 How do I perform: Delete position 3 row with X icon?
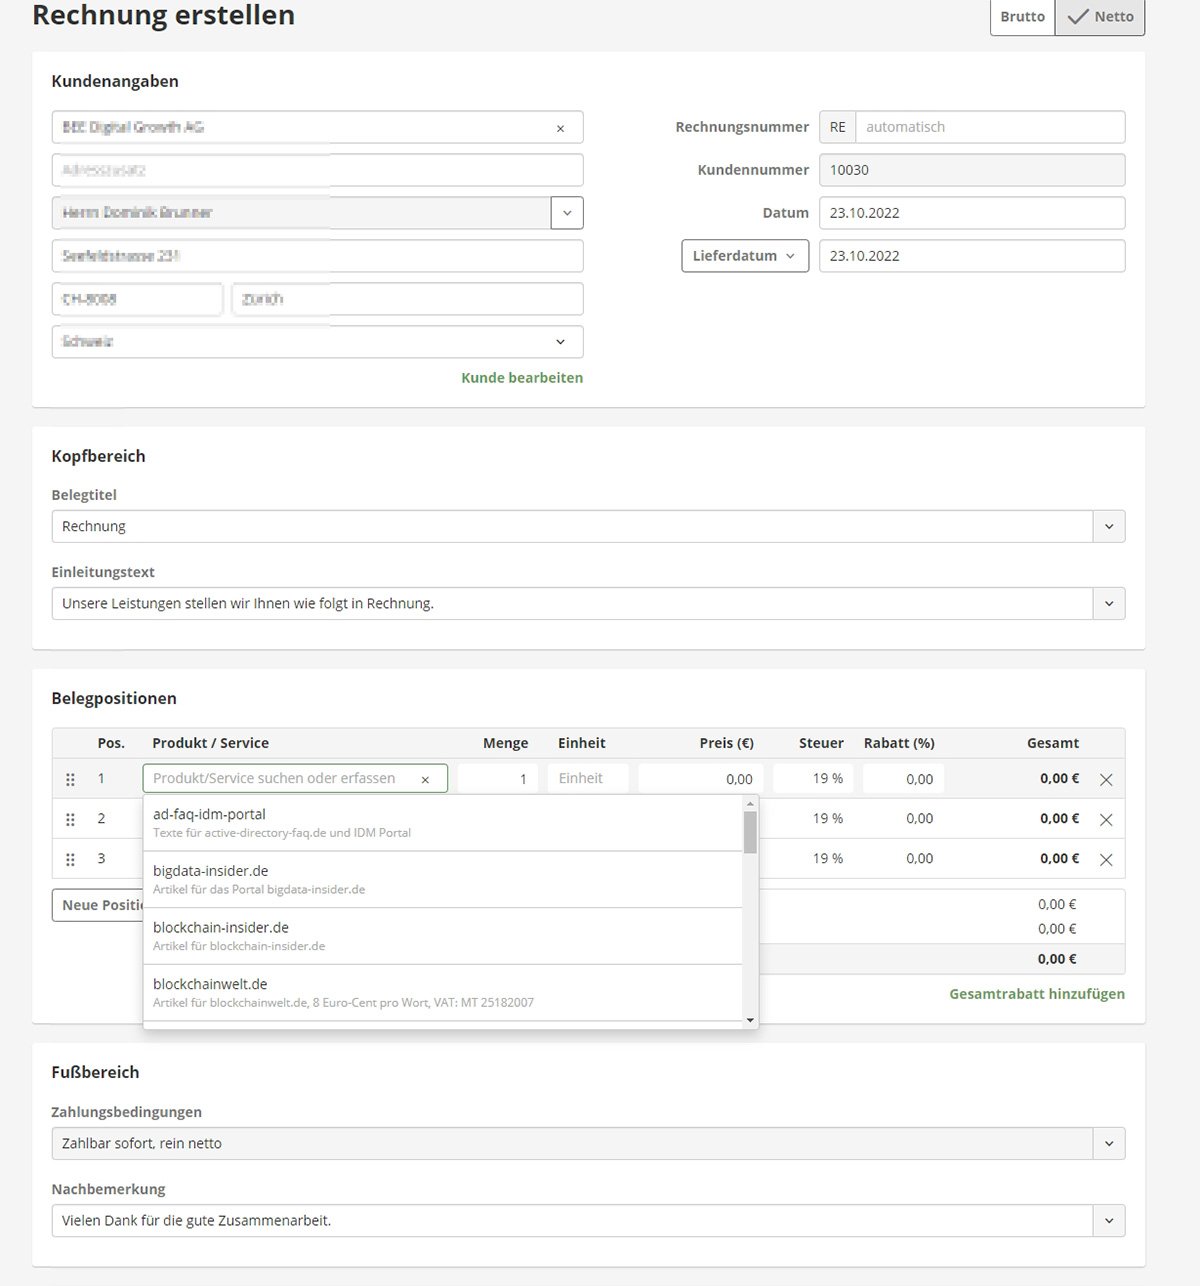coord(1106,860)
